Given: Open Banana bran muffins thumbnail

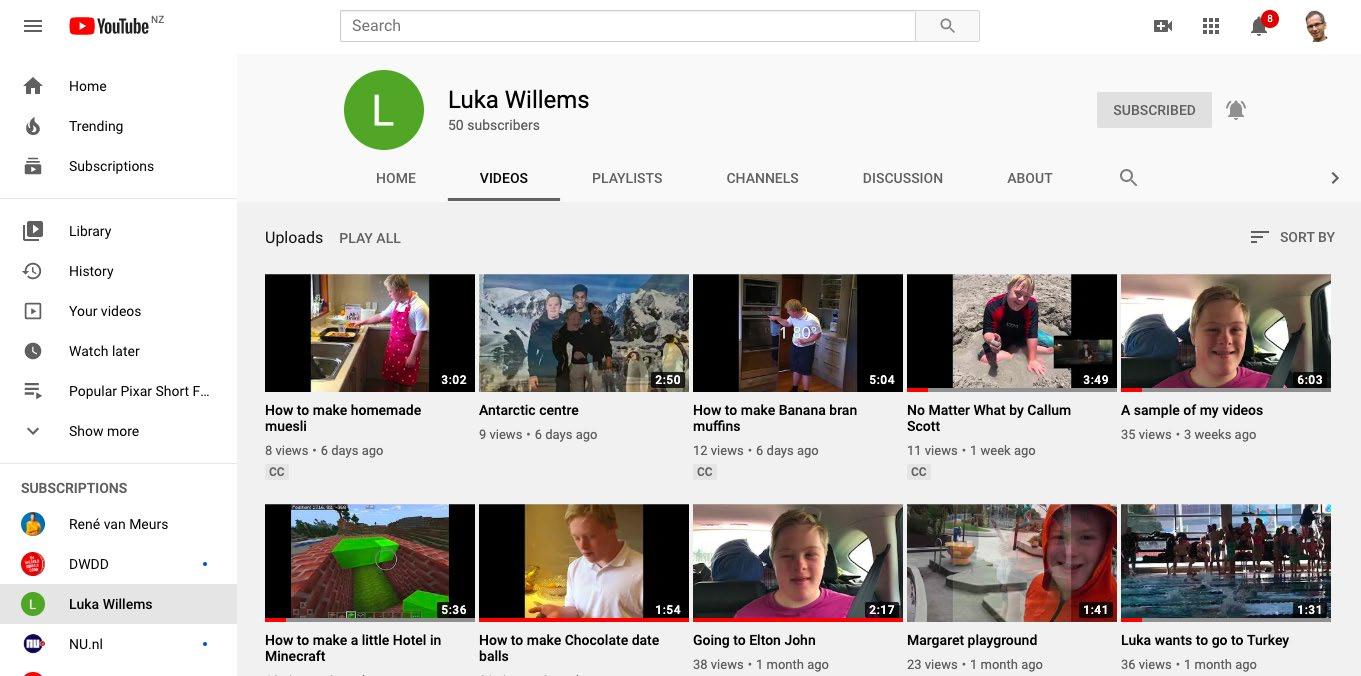Looking at the screenshot, I should point(798,333).
